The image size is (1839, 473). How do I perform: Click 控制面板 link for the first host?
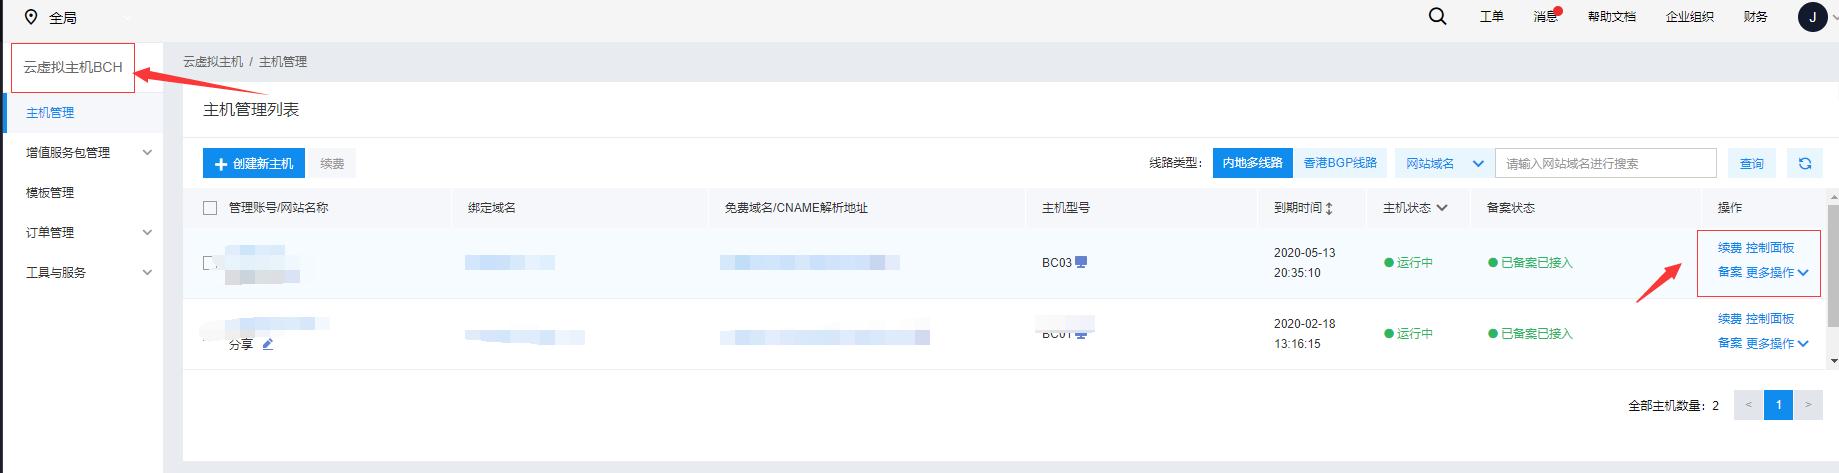pos(1770,248)
